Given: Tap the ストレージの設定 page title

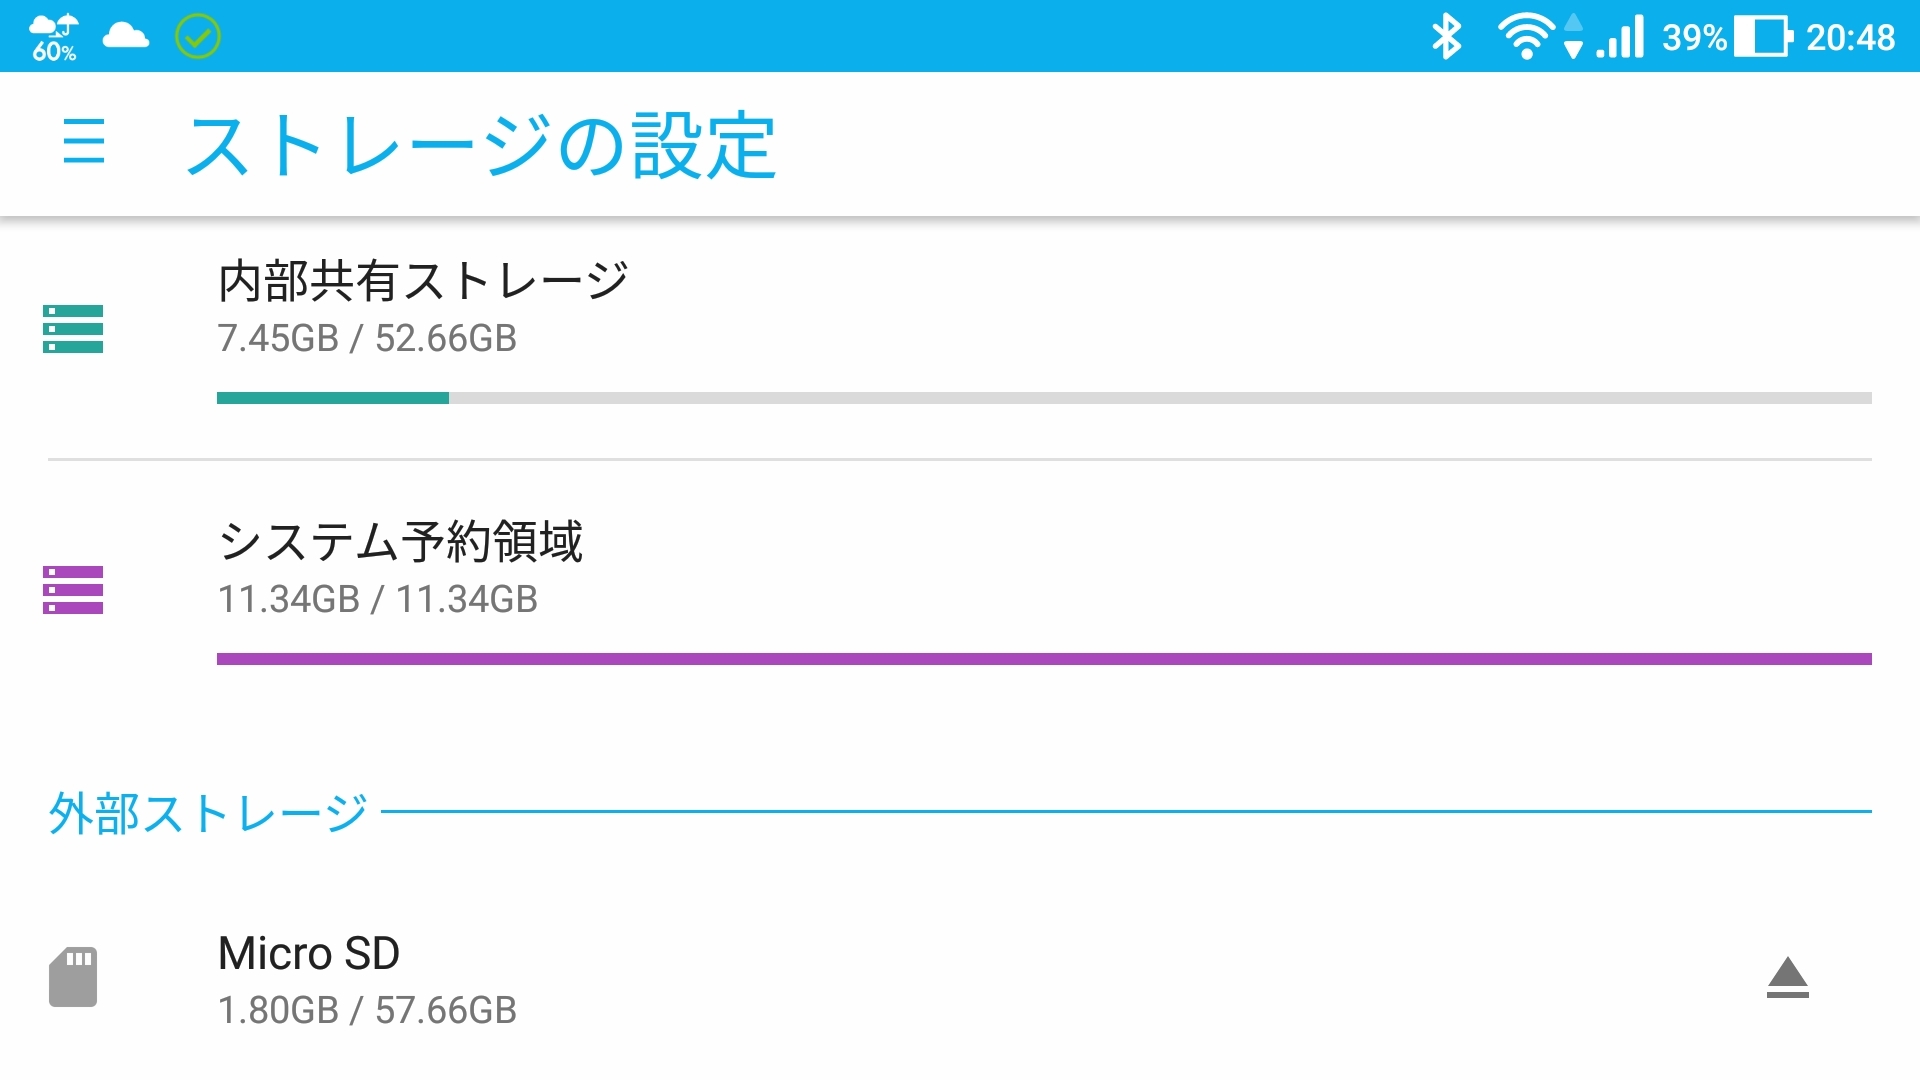Looking at the screenshot, I should pyautogui.click(x=481, y=145).
